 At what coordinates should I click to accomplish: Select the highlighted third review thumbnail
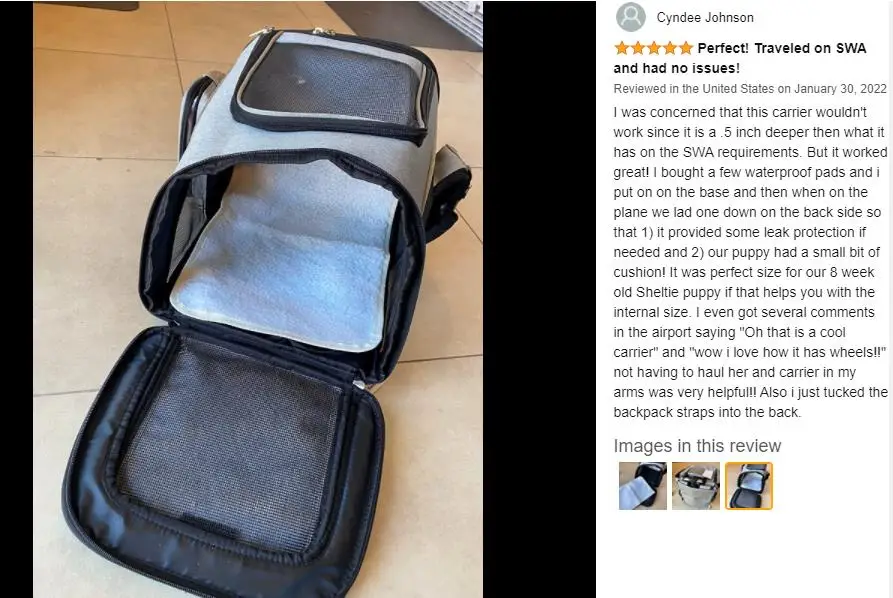click(749, 486)
